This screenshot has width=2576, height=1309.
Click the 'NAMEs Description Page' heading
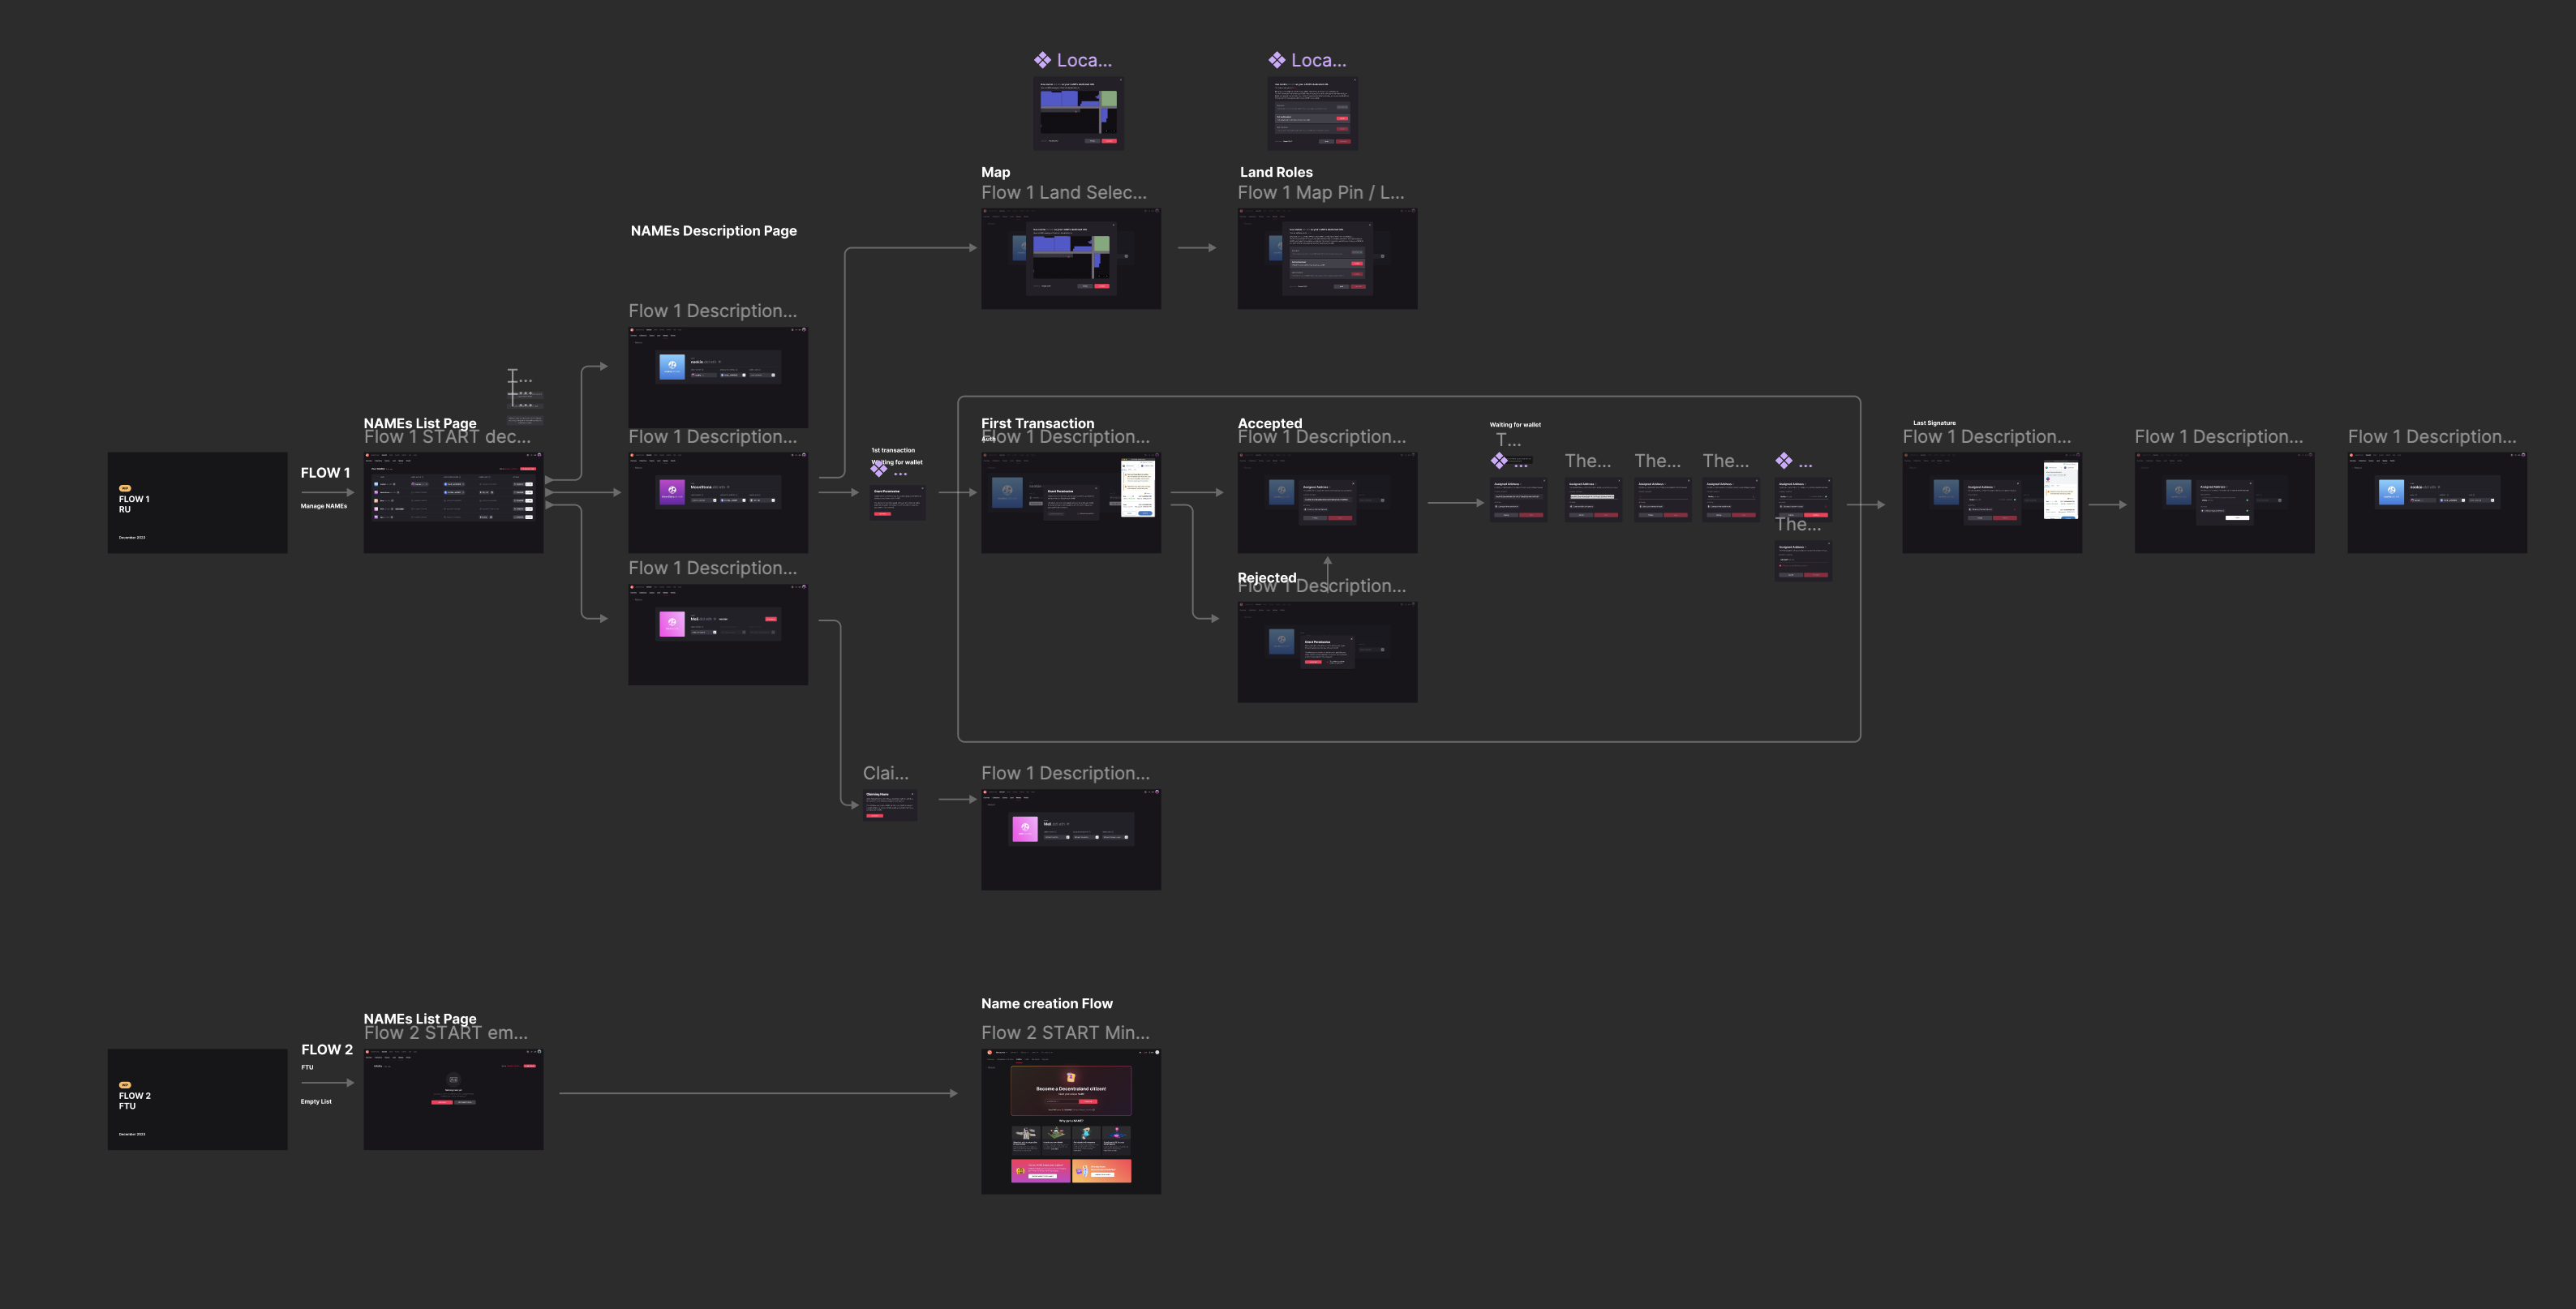[x=713, y=231]
